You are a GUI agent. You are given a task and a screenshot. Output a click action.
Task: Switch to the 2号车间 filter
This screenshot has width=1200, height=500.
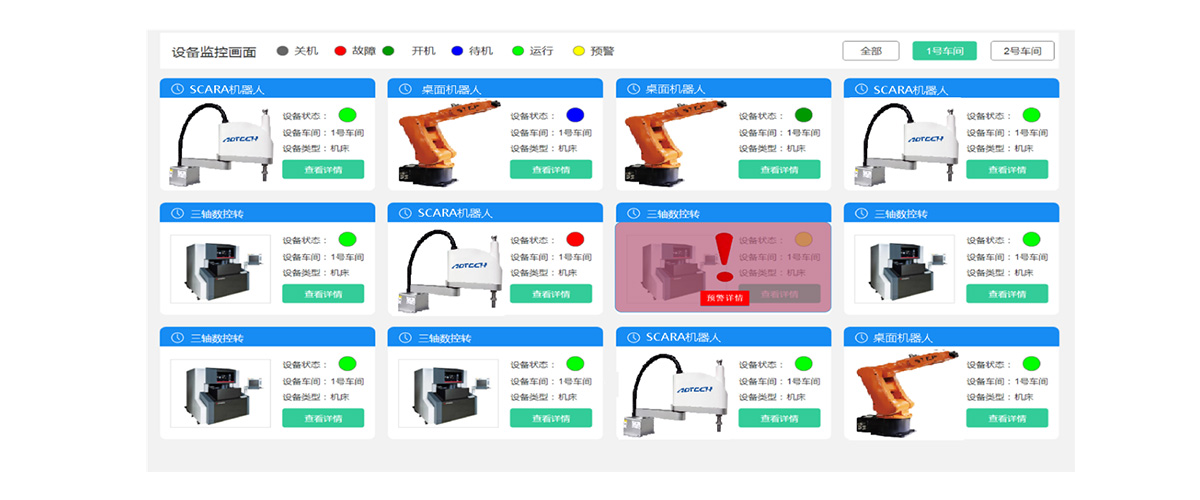pyautogui.click(x=1022, y=51)
